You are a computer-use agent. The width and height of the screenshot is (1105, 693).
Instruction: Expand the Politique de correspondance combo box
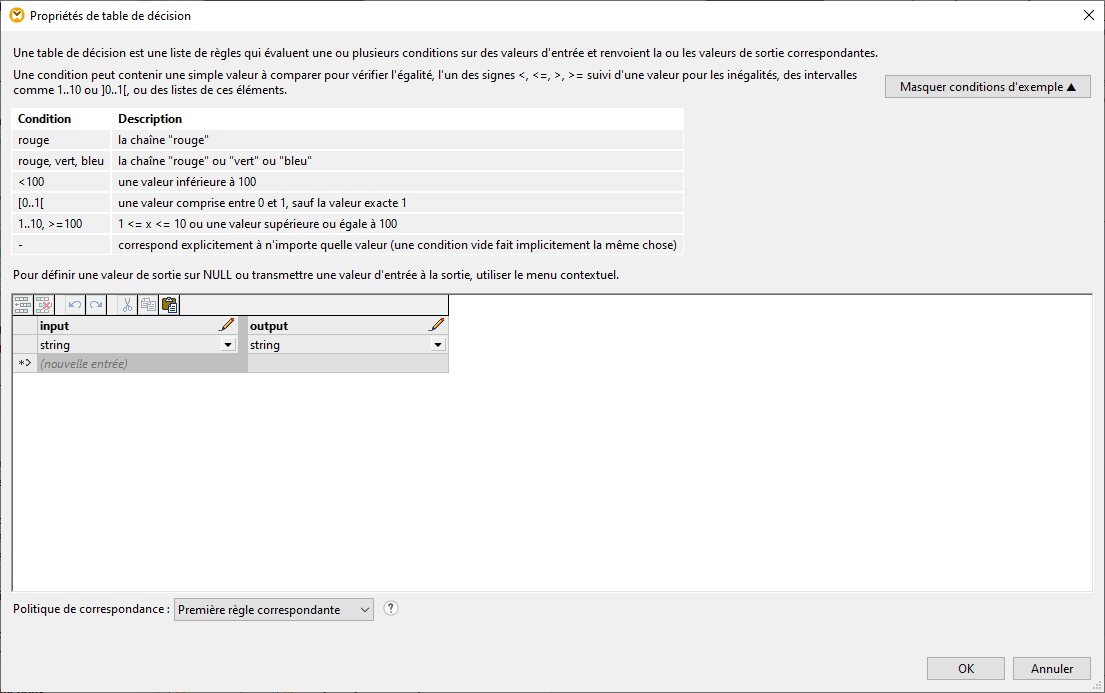(273, 610)
